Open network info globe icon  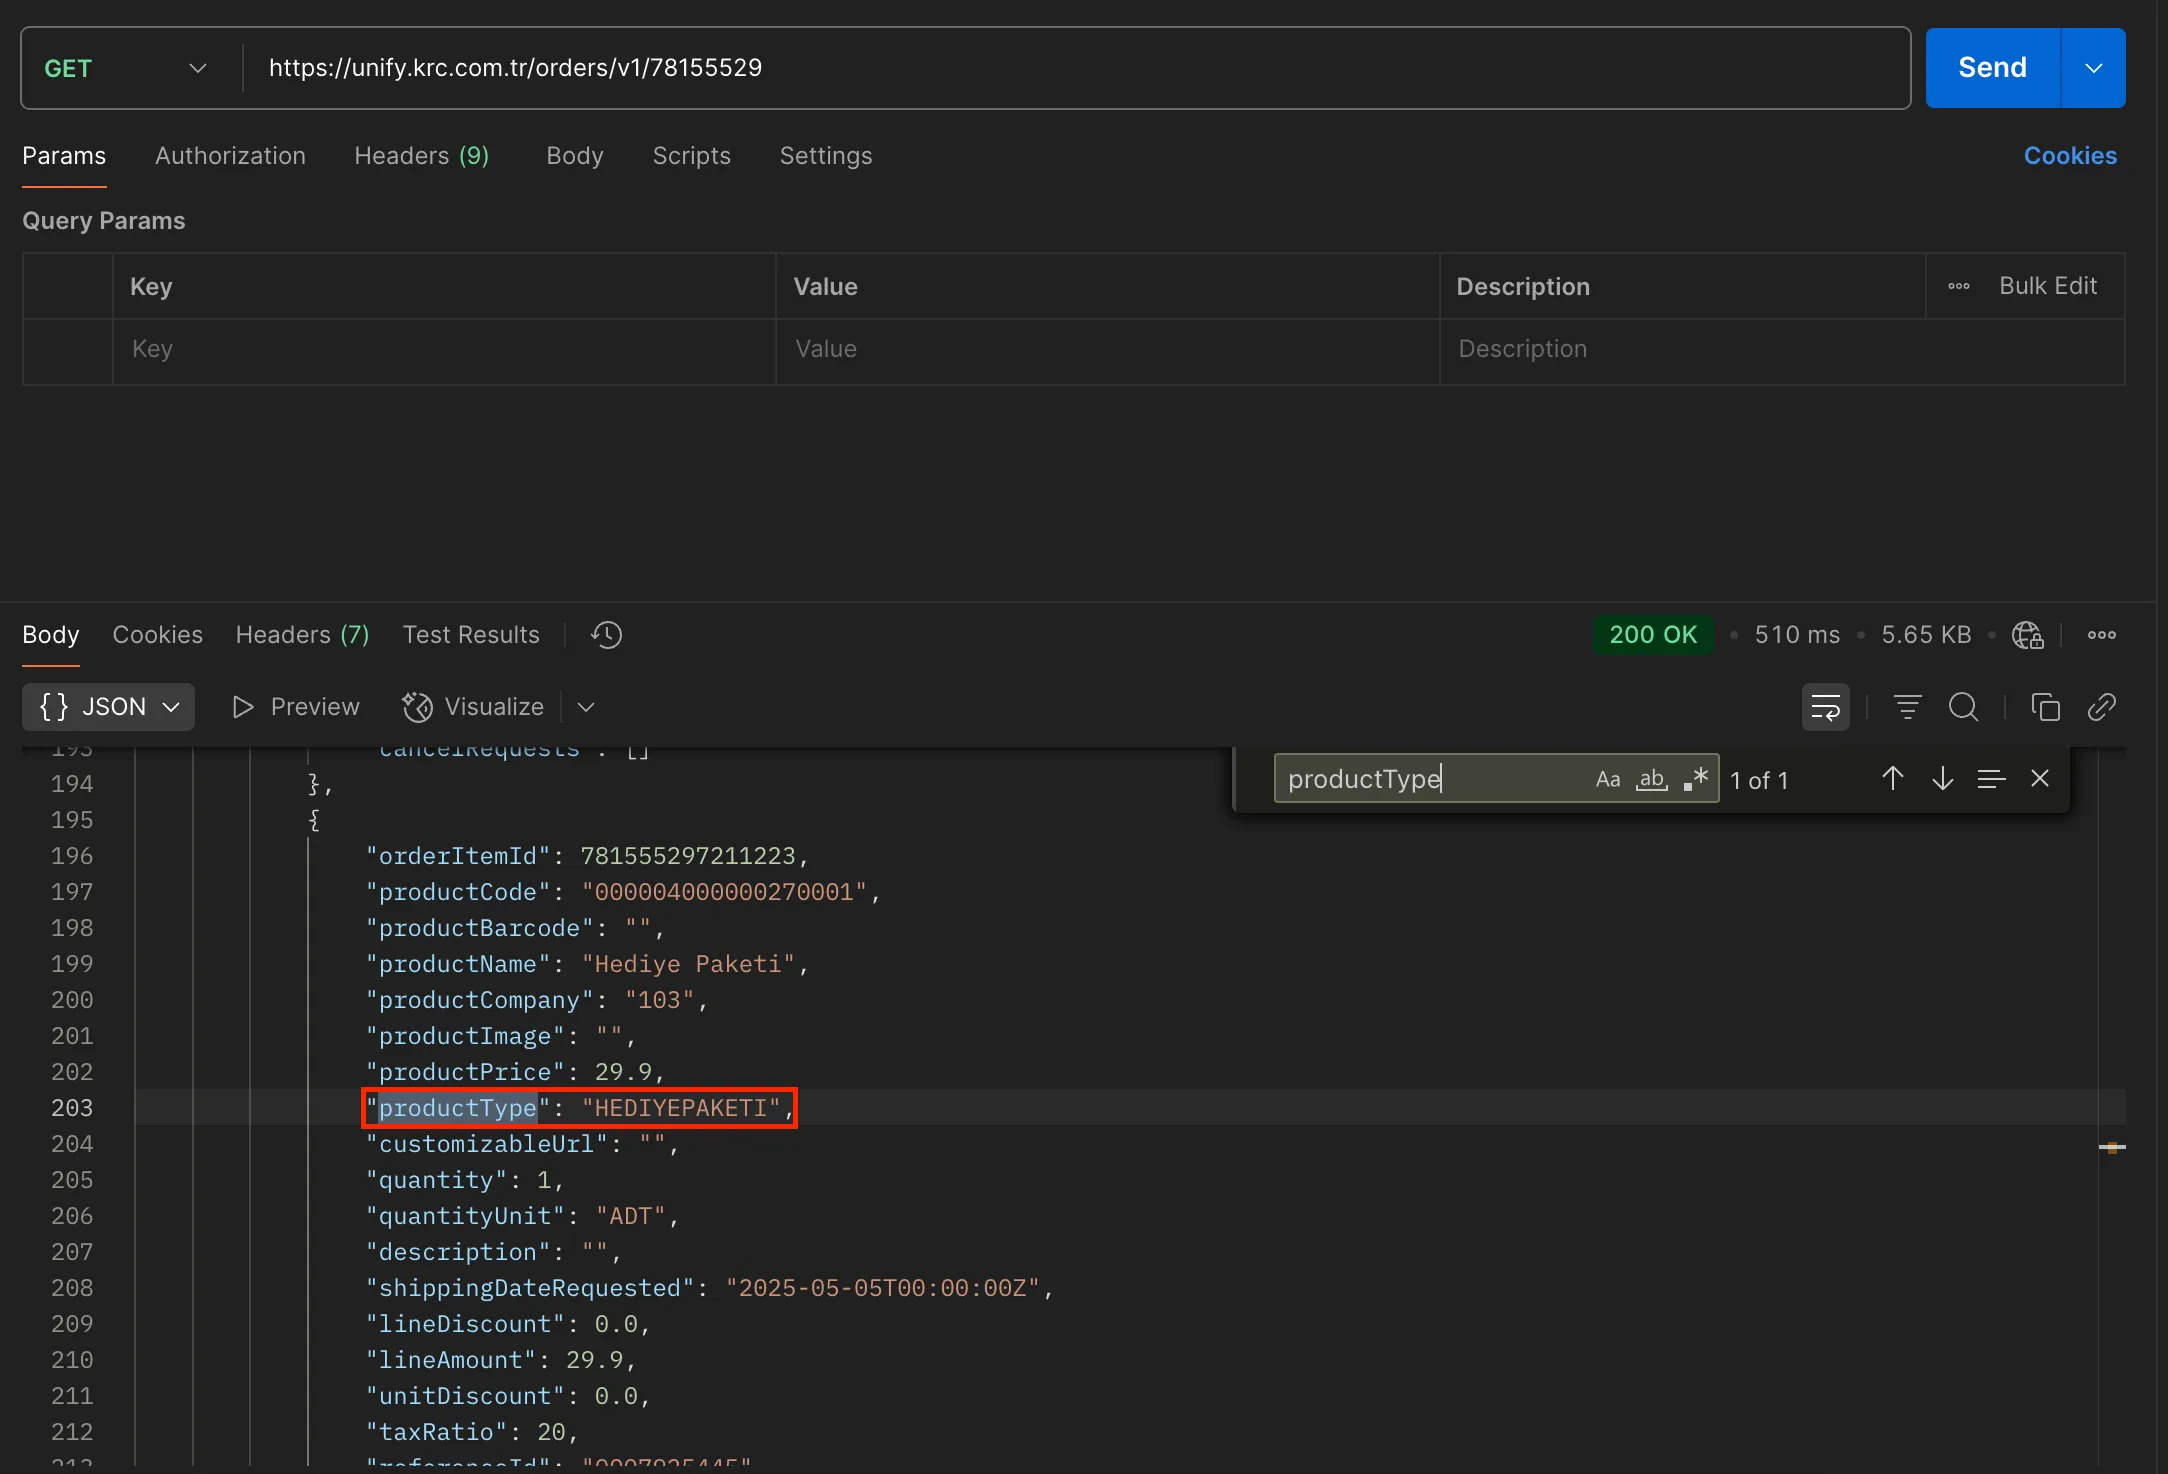click(2027, 635)
